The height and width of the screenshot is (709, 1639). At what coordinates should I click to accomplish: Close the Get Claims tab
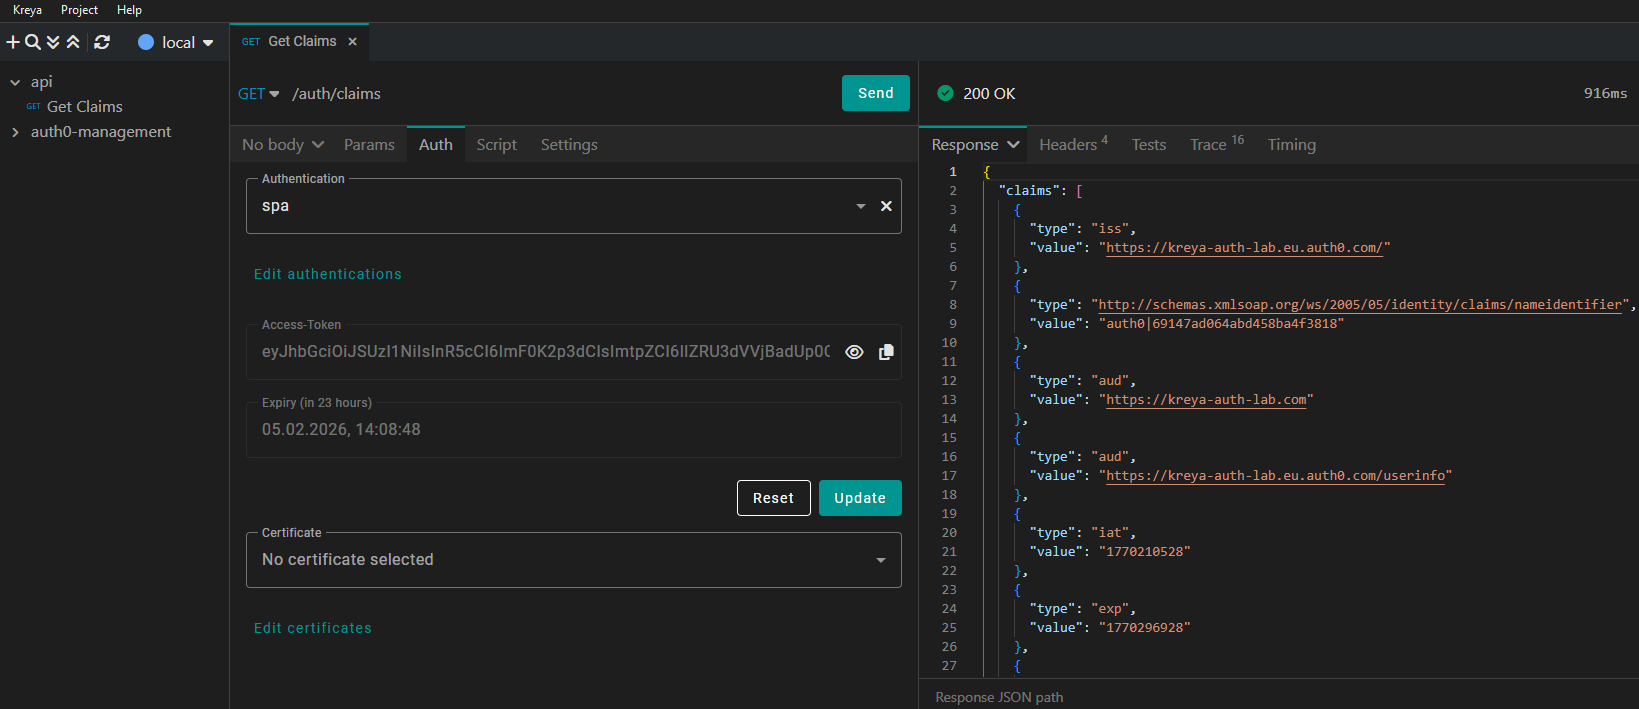pyautogui.click(x=352, y=42)
